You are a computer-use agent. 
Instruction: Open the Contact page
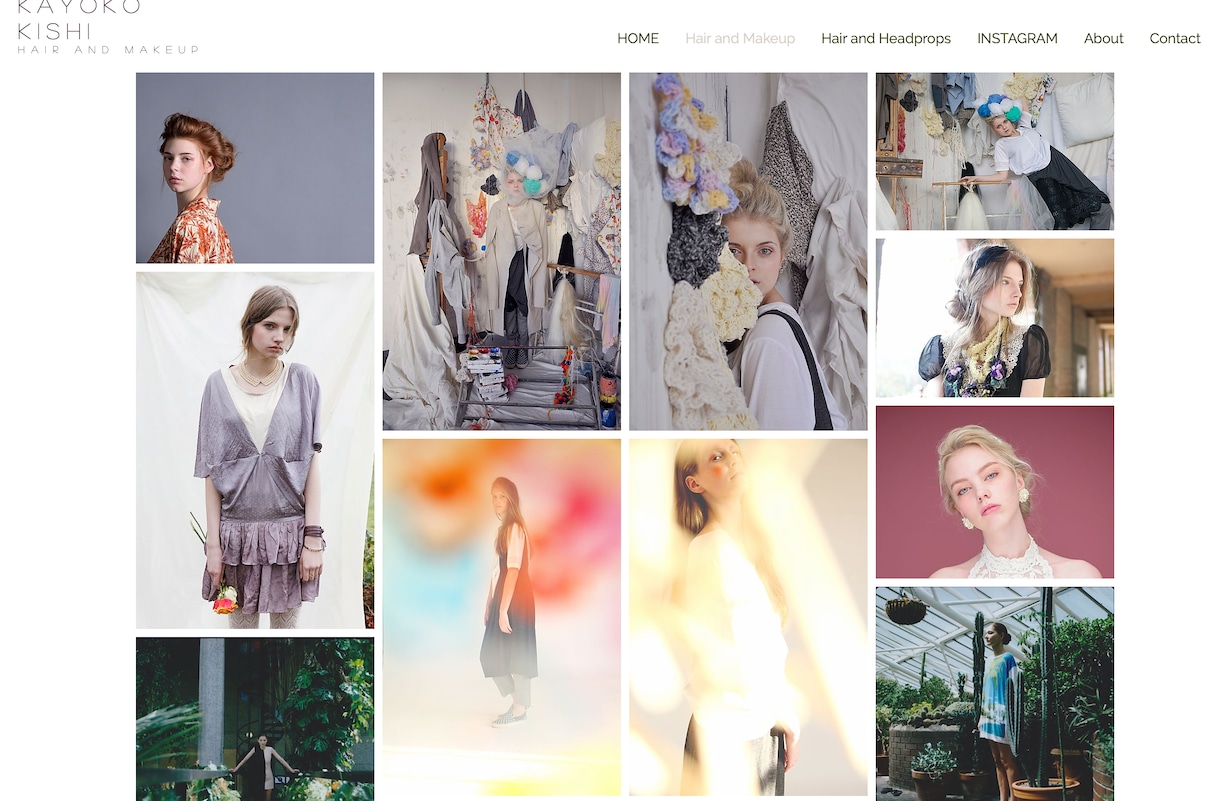1175,38
